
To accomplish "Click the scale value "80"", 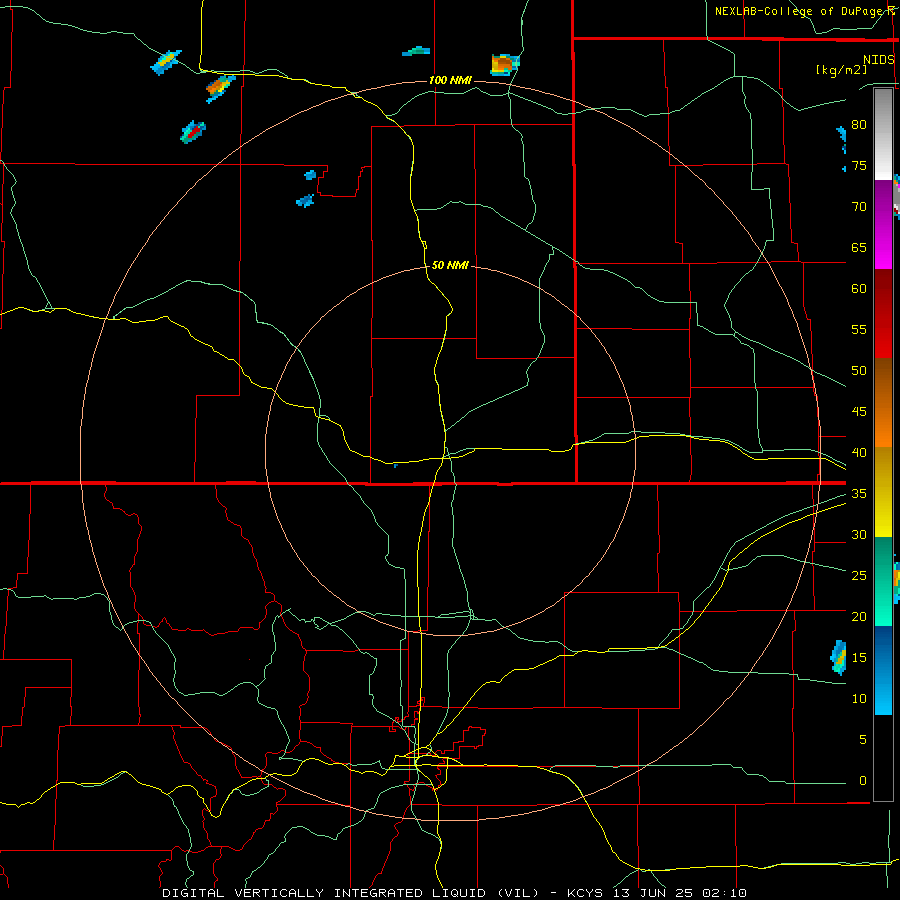I will (859, 125).
